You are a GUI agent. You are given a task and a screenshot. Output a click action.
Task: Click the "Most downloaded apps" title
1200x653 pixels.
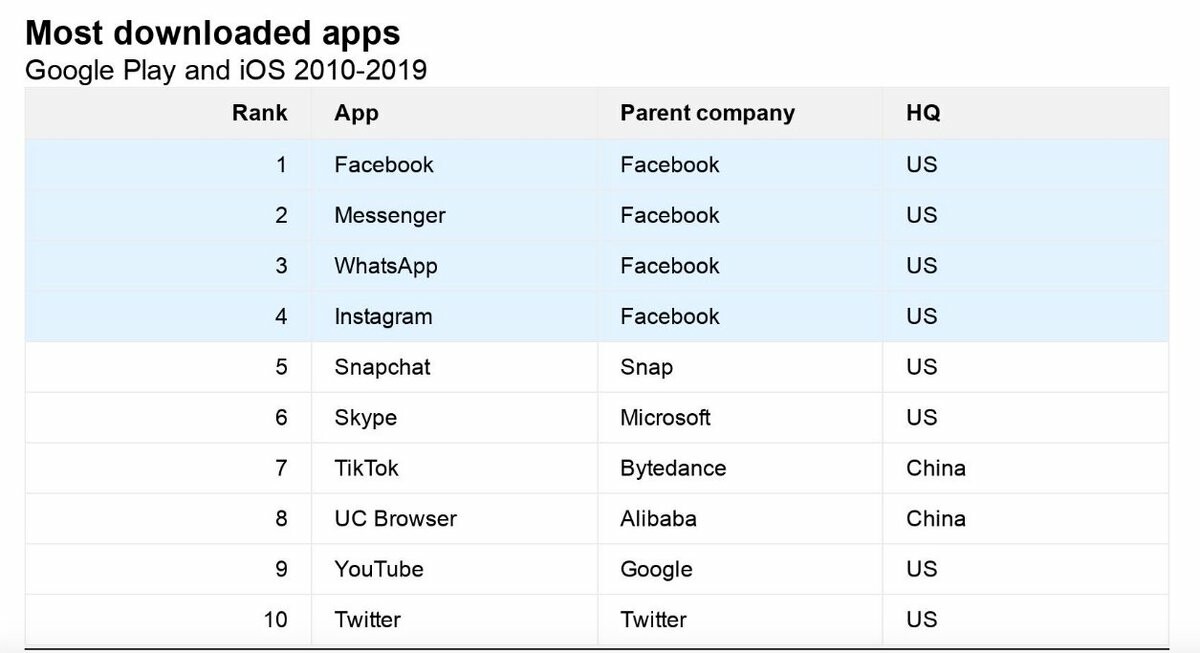pos(212,33)
